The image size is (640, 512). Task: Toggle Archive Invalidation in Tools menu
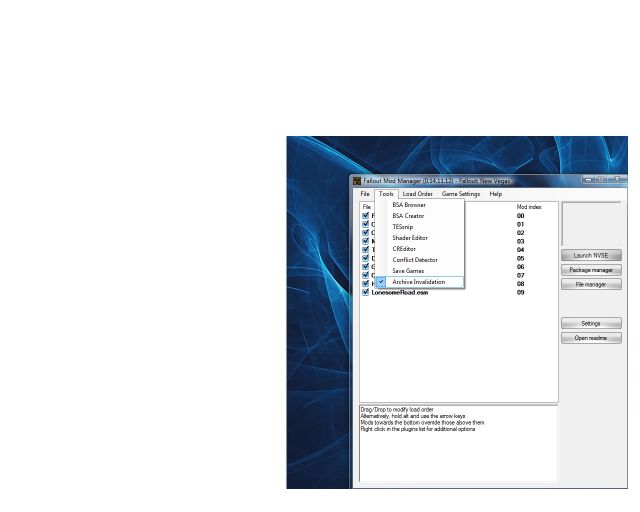pyautogui.click(x=420, y=282)
